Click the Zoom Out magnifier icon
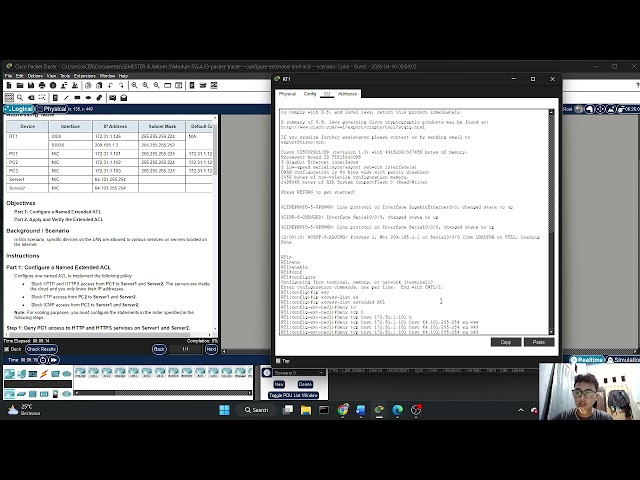Screen dimensions: 640x480 pyautogui.click(x=156, y=85)
